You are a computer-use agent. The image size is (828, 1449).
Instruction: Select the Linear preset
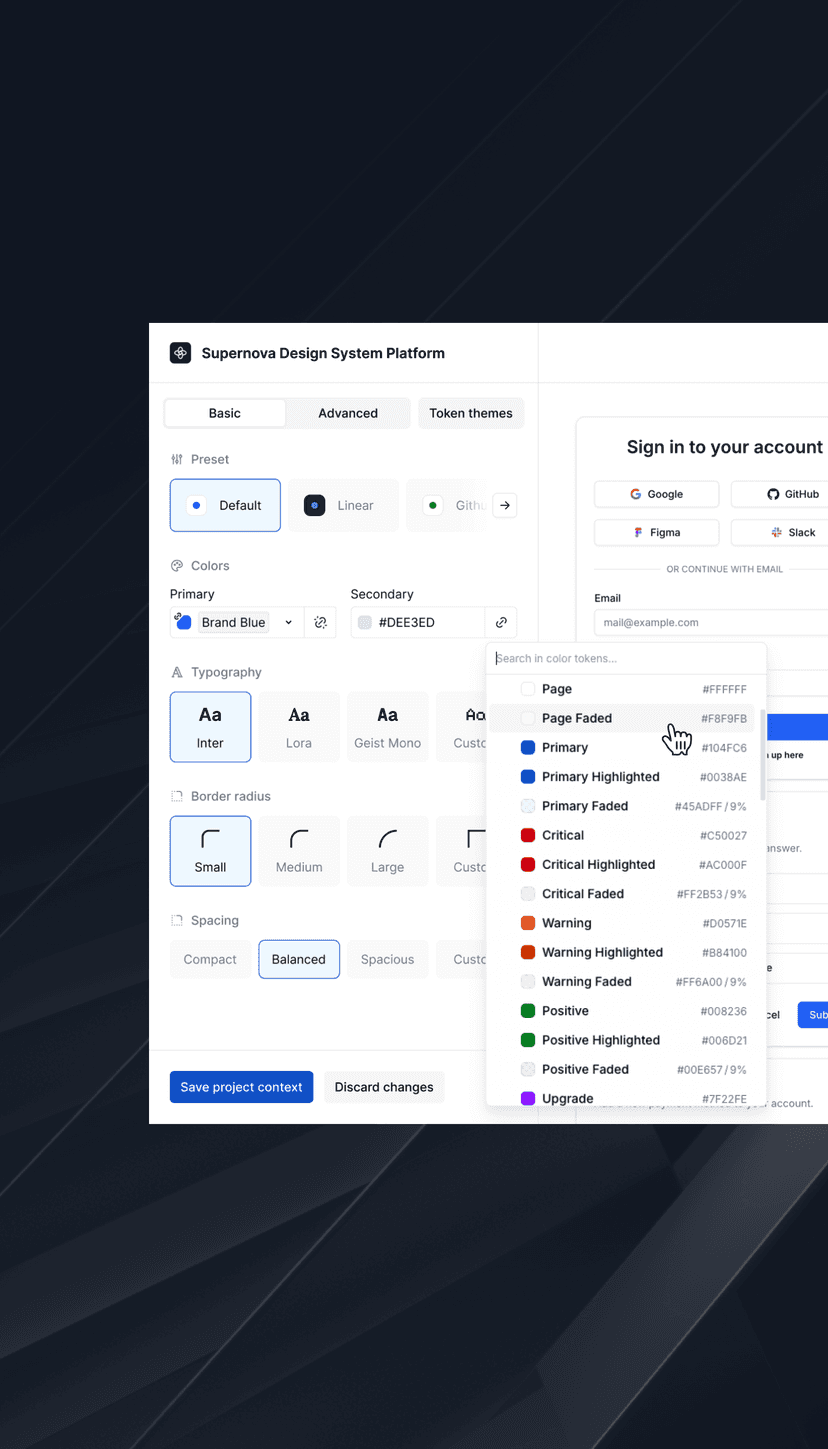tap(343, 505)
